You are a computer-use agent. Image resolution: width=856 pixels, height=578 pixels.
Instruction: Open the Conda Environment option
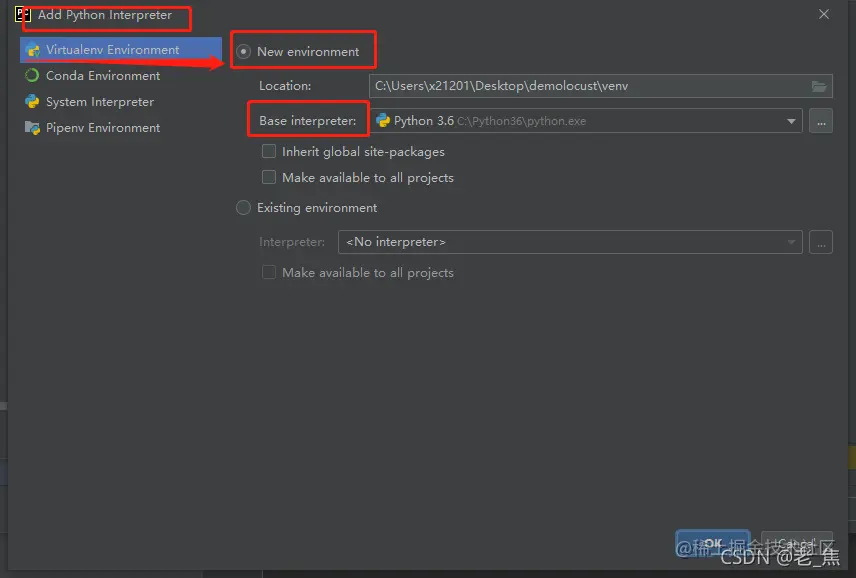coord(103,76)
